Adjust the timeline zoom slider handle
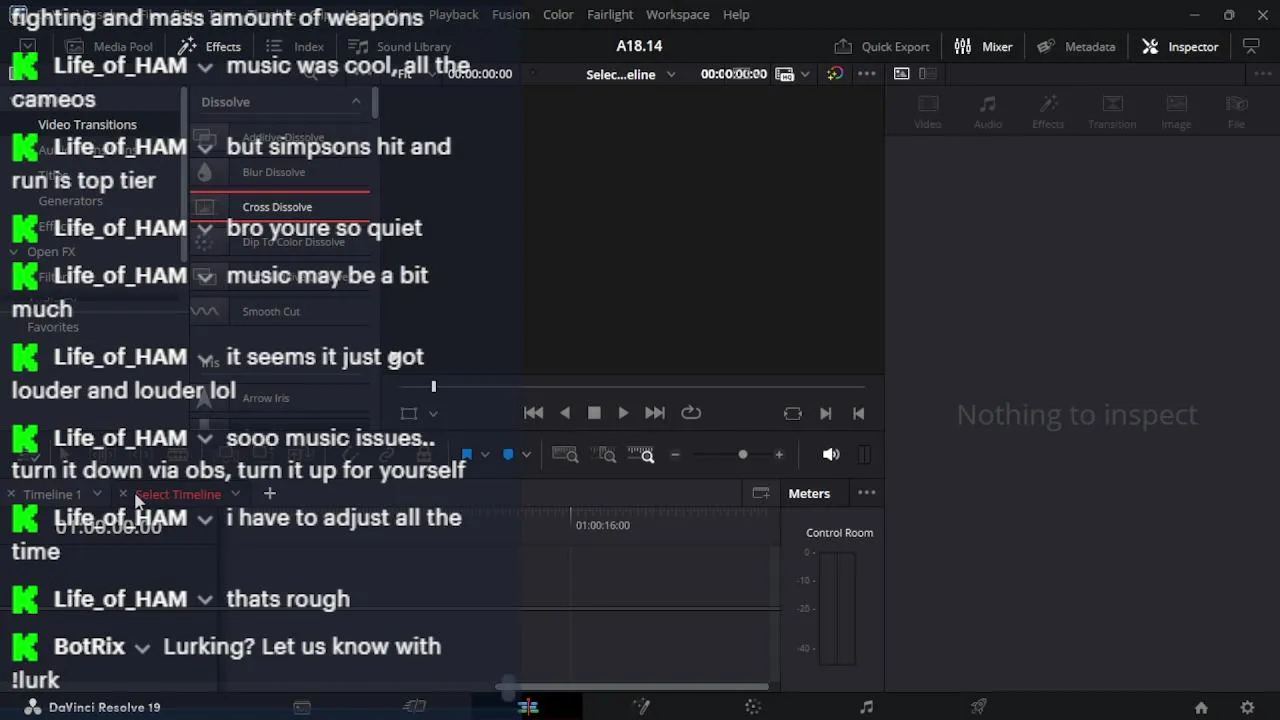Screen dimensions: 1280x720 [742, 455]
